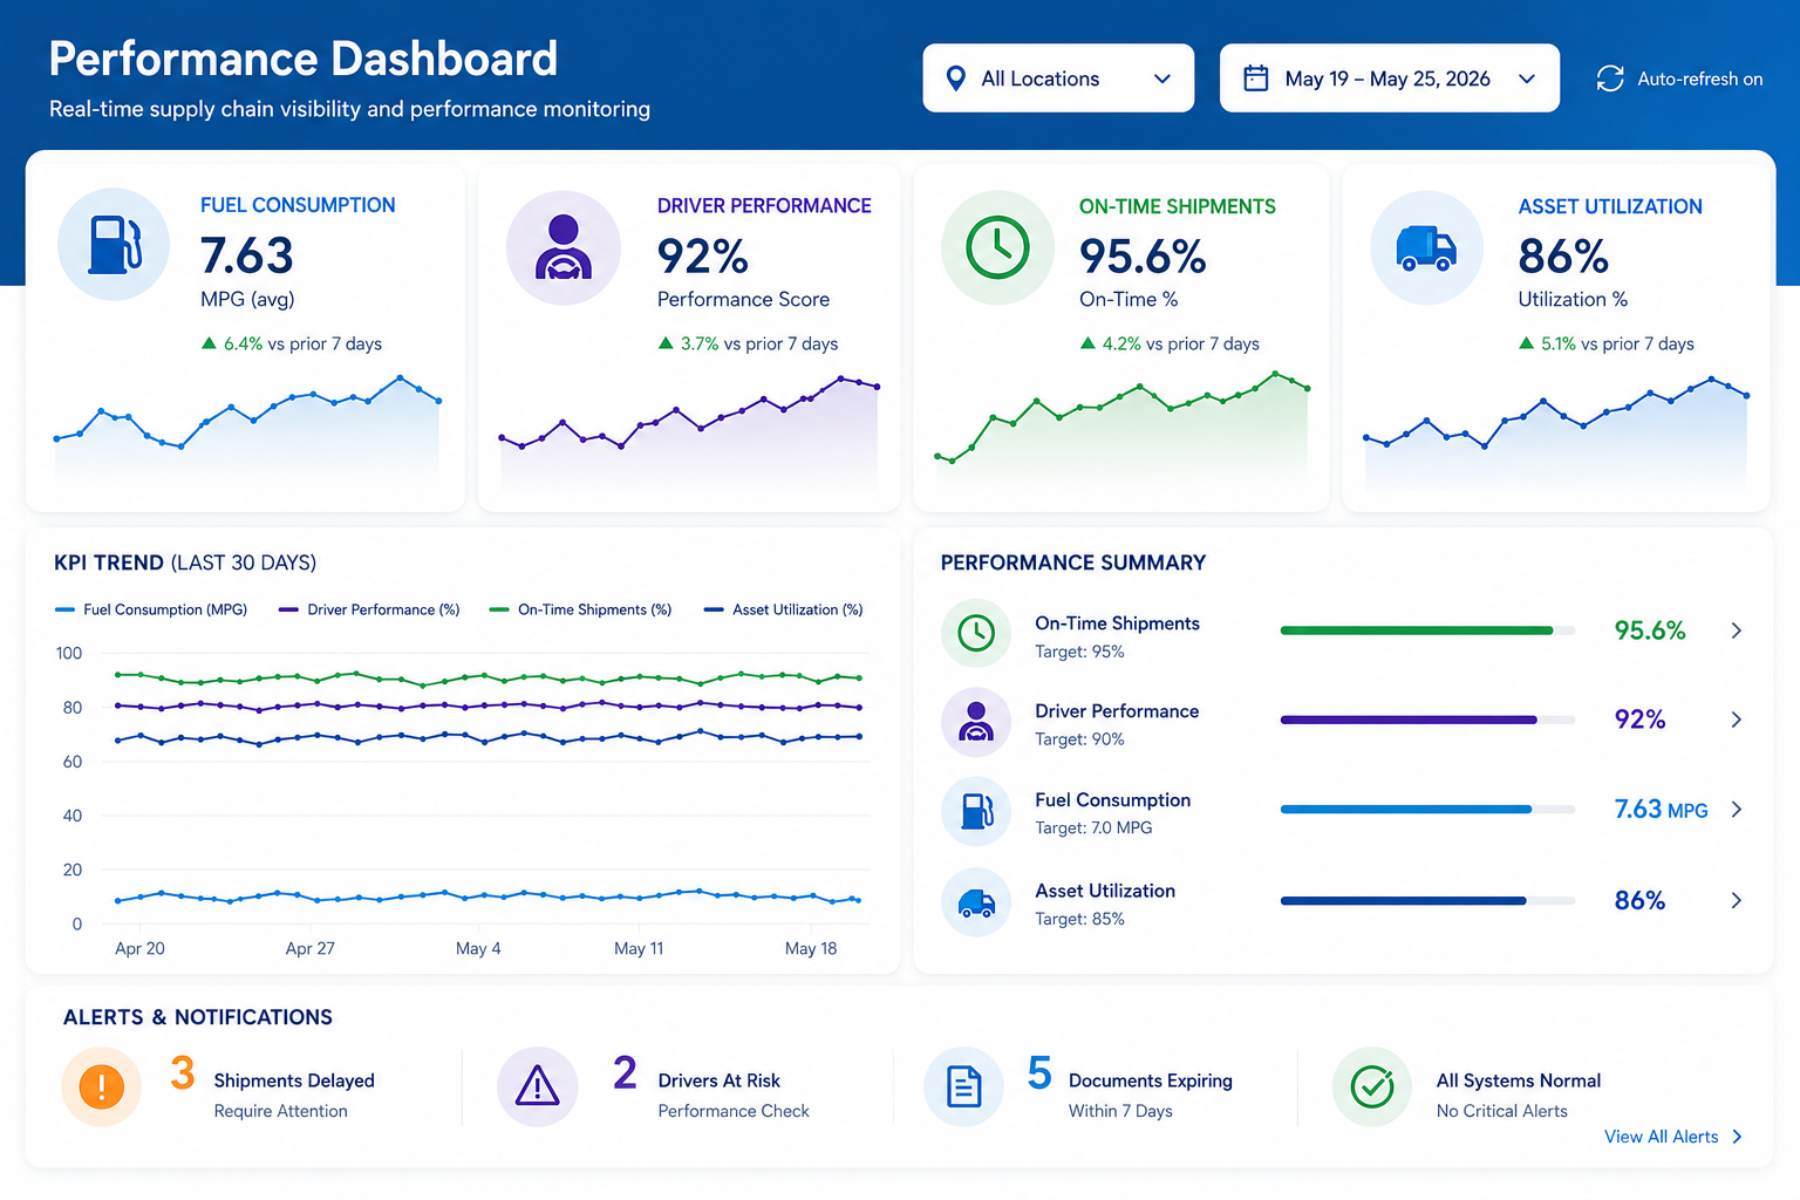This screenshot has width=1800, height=1200.
Task: Click the truck icon beside Asset Utilization summary row
Action: click(976, 902)
